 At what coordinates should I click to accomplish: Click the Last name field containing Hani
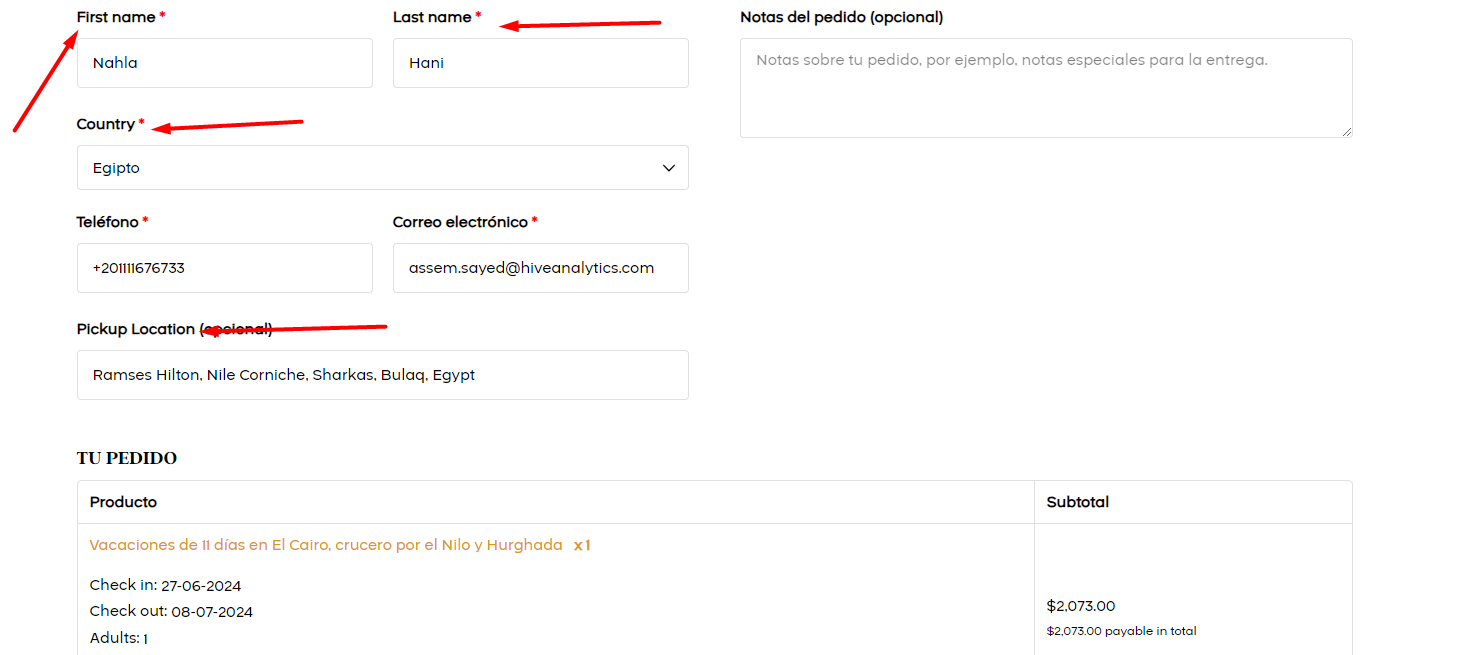point(541,63)
